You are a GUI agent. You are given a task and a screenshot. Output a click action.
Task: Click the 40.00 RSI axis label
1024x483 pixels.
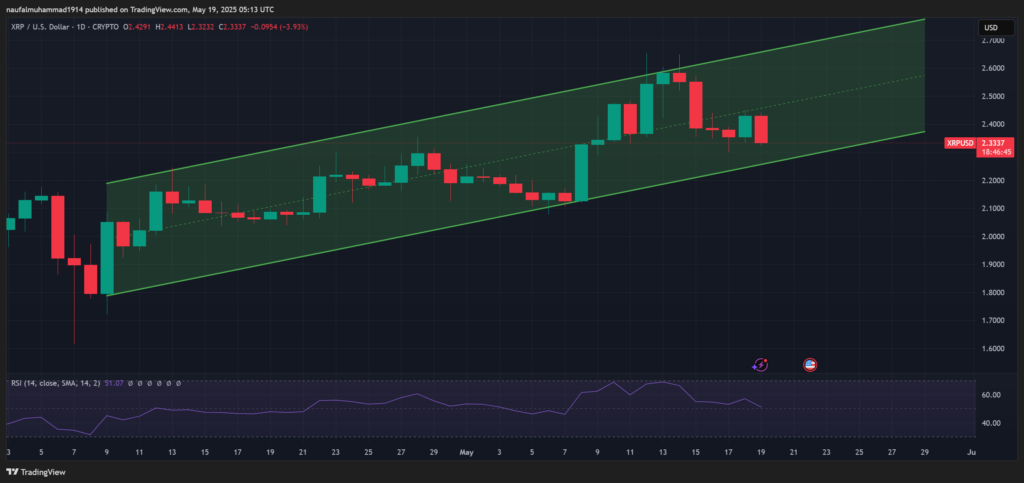pyautogui.click(x=991, y=423)
